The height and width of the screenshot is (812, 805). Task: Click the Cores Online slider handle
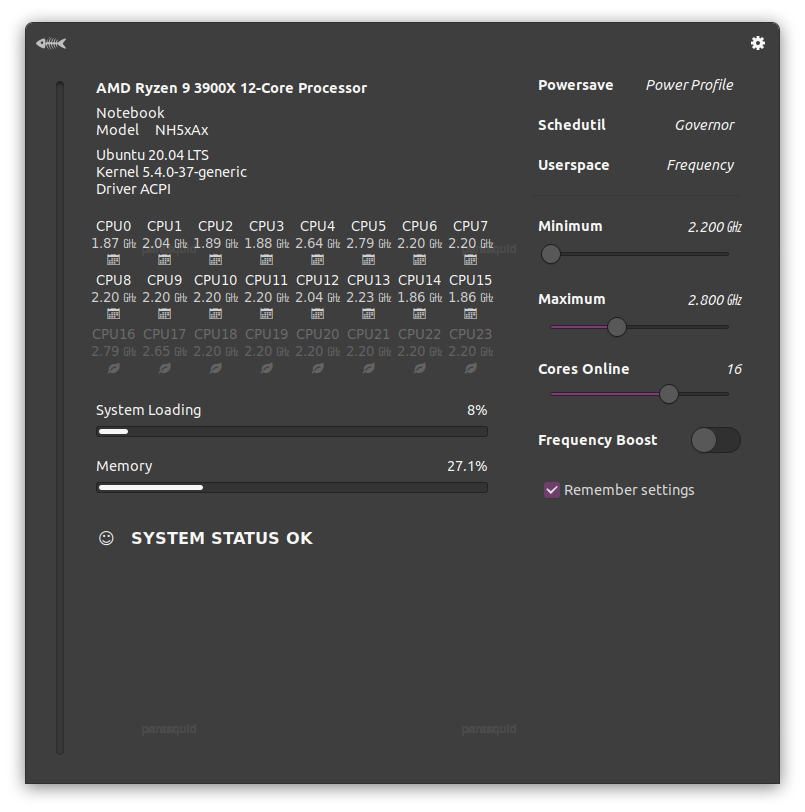(x=669, y=394)
